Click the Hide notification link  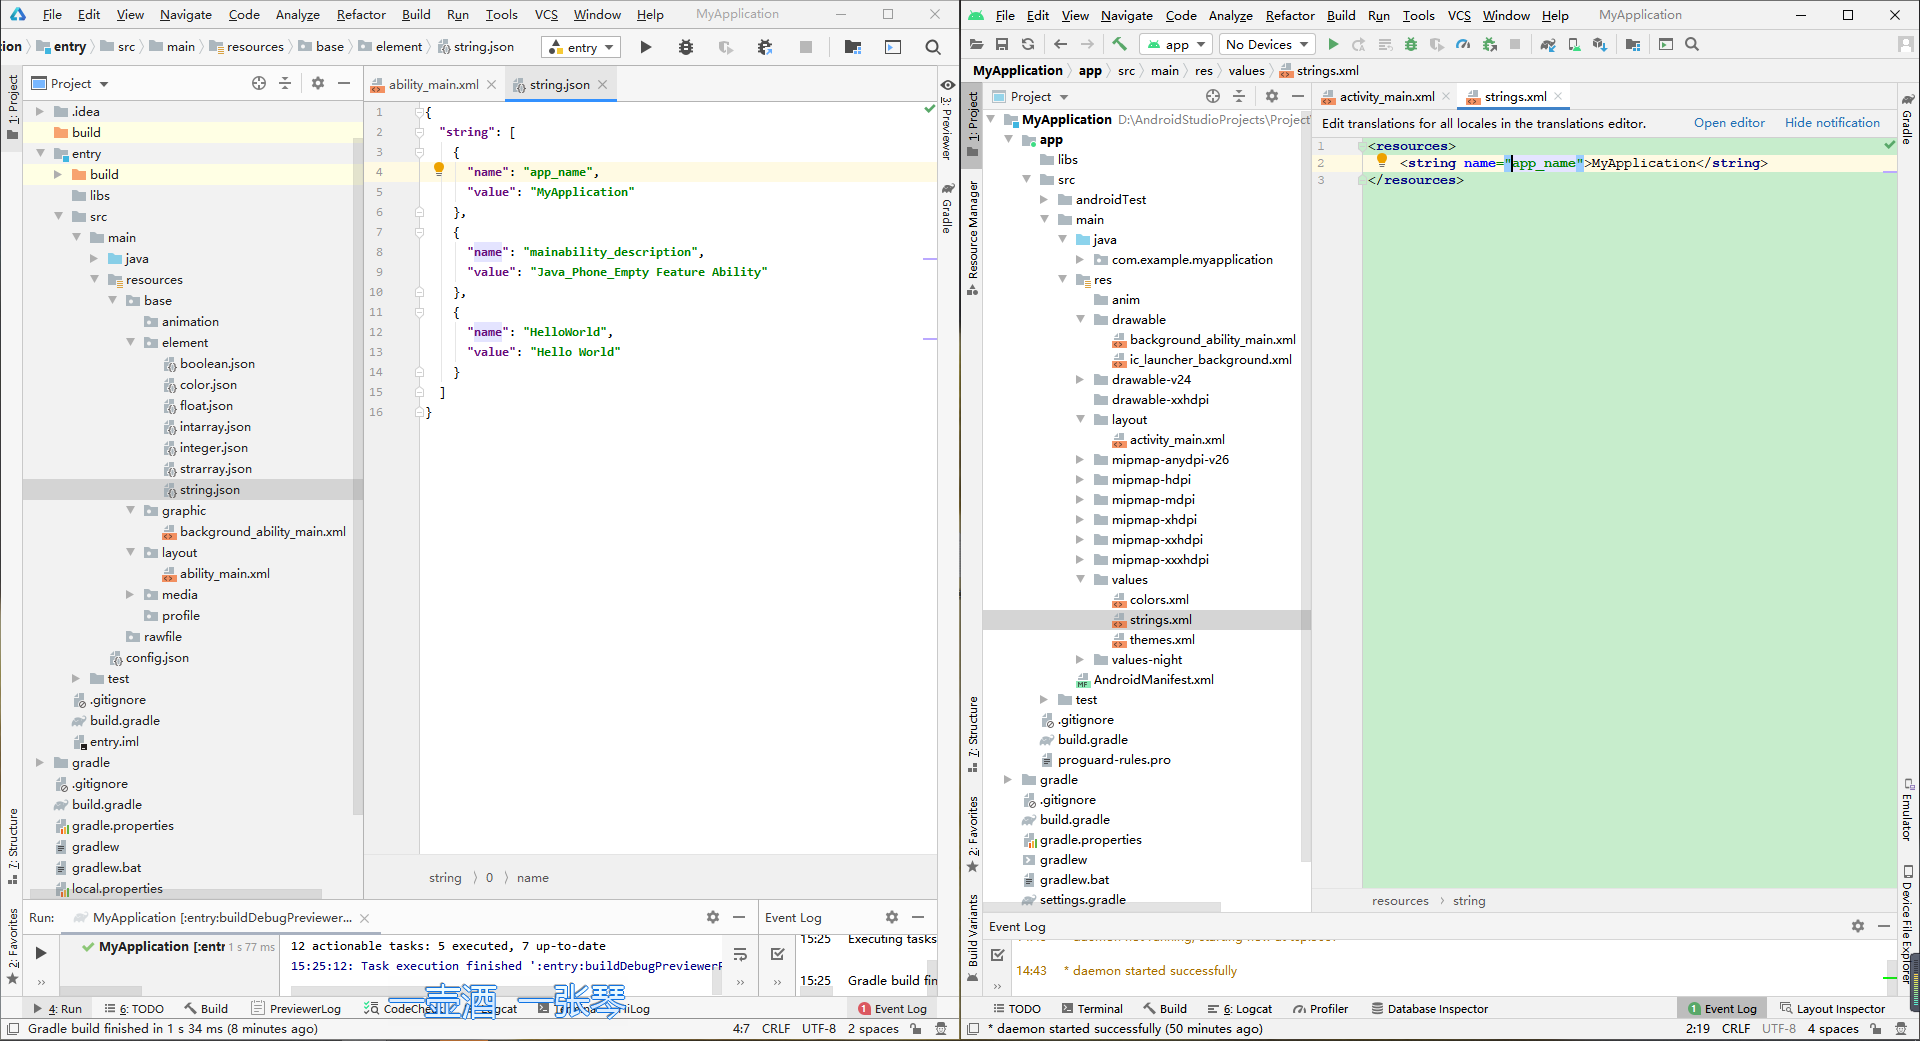[1832, 123]
